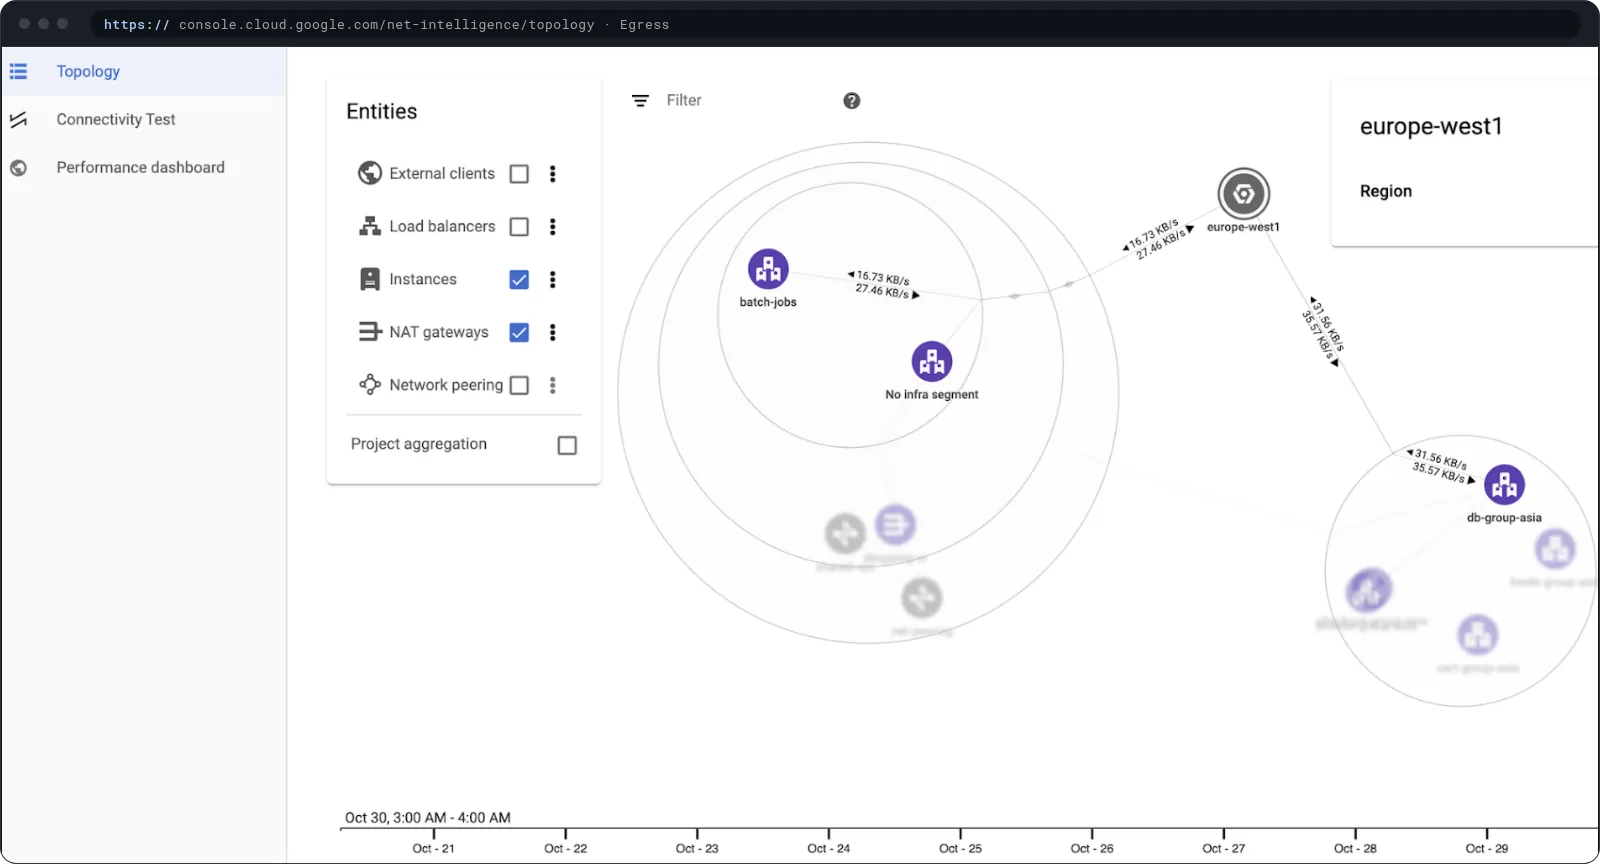Screen dimensions: 1600x864
Task: Enable the External clients checkbox
Action: pos(519,174)
